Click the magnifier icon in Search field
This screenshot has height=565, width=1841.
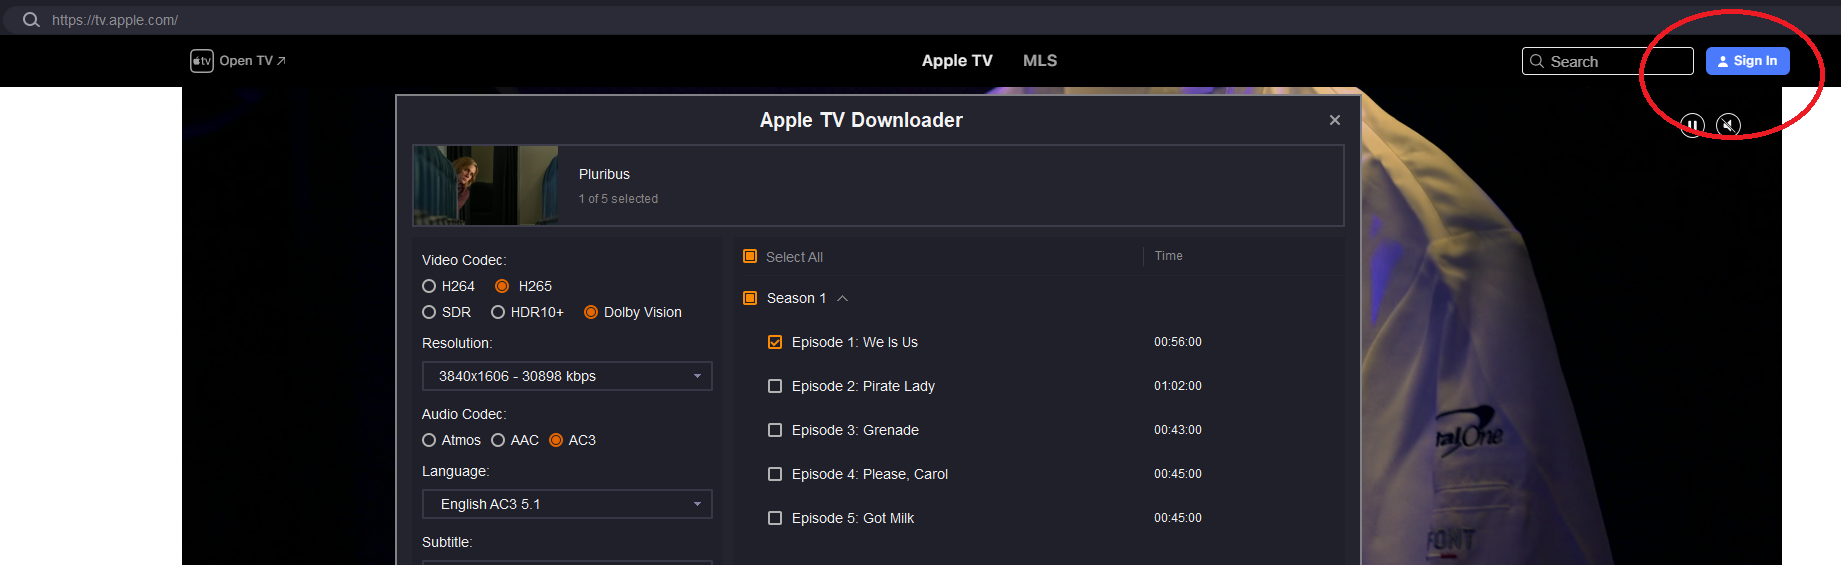(1537, 61)
